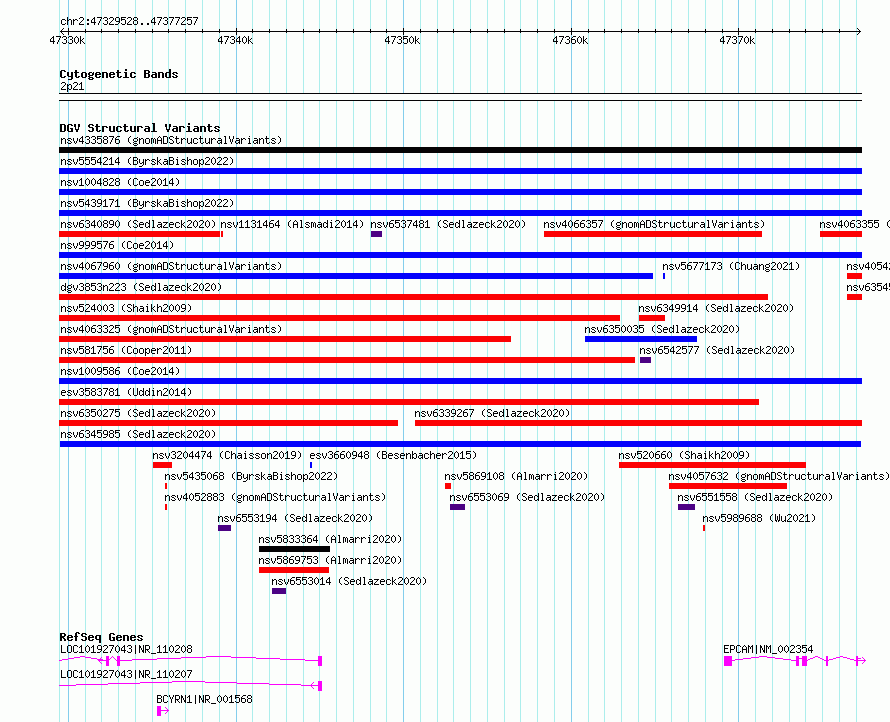Open nsv6553014 (Sedlazeck2020) label
This screenshot has height=722, width=890.
[349, 581]
